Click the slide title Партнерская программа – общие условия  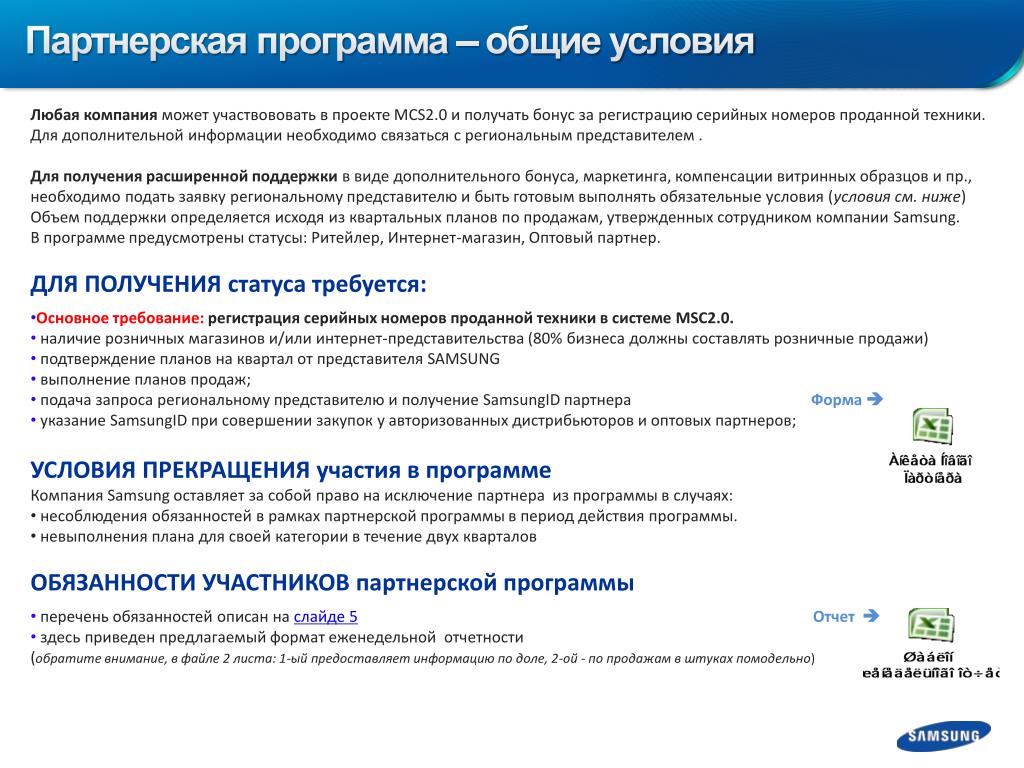tap(390, 41)
